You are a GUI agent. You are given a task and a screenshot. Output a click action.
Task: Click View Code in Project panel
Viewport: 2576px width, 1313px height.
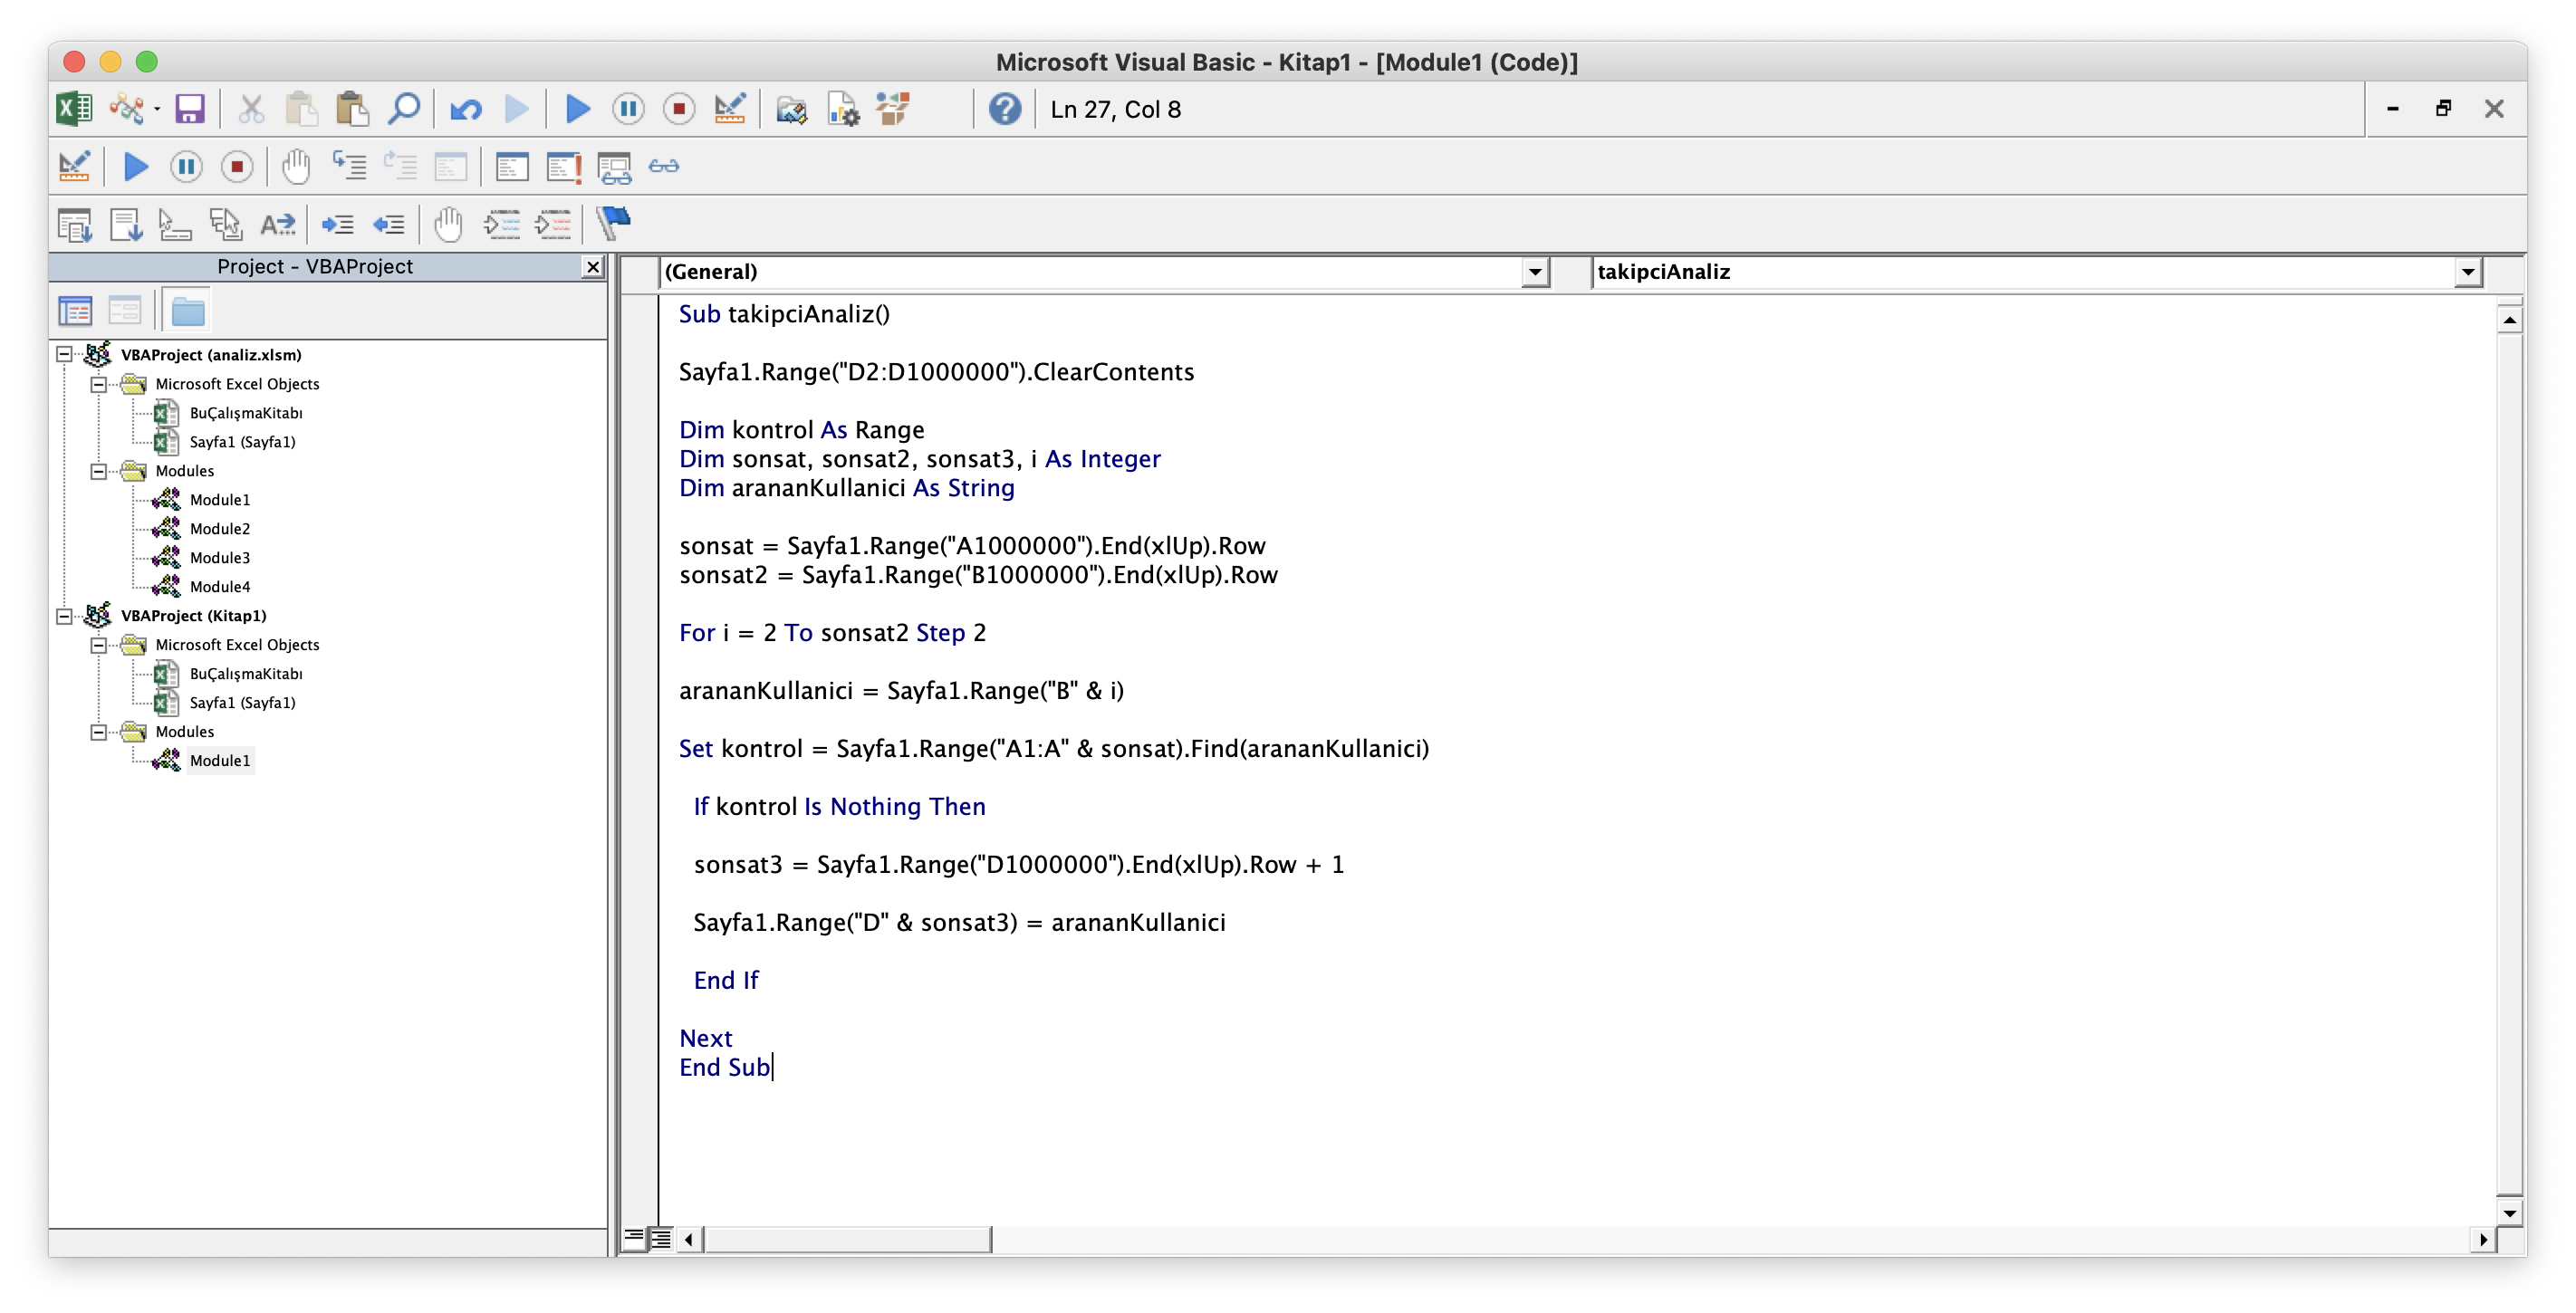(x=75, y=311)
